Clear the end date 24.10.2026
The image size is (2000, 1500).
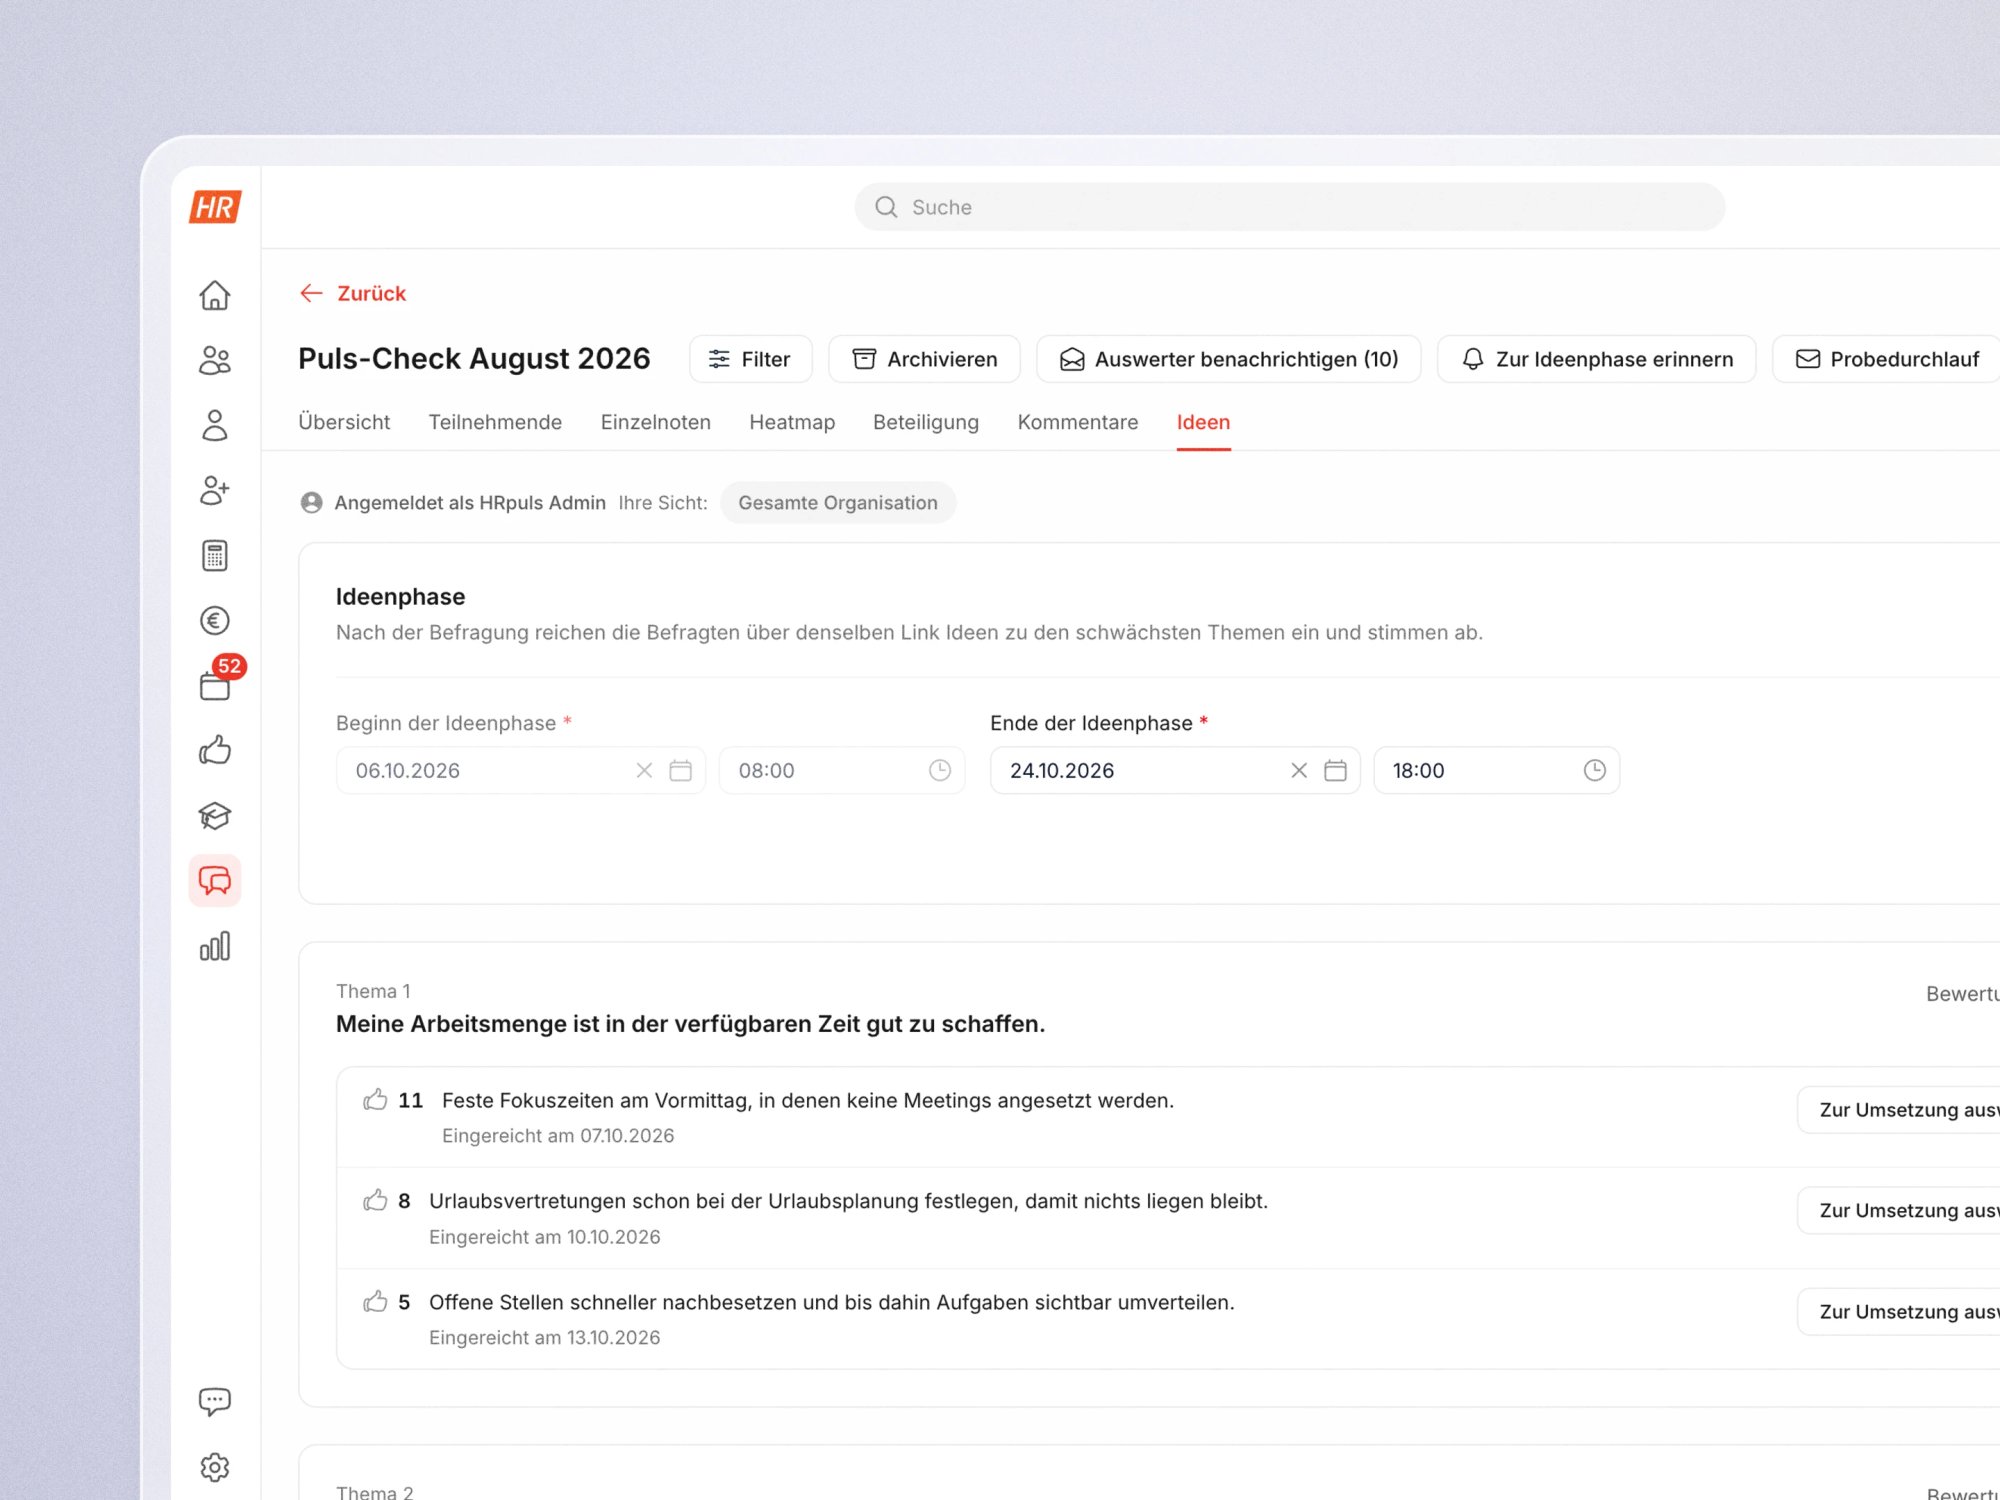click(1298, 770)
